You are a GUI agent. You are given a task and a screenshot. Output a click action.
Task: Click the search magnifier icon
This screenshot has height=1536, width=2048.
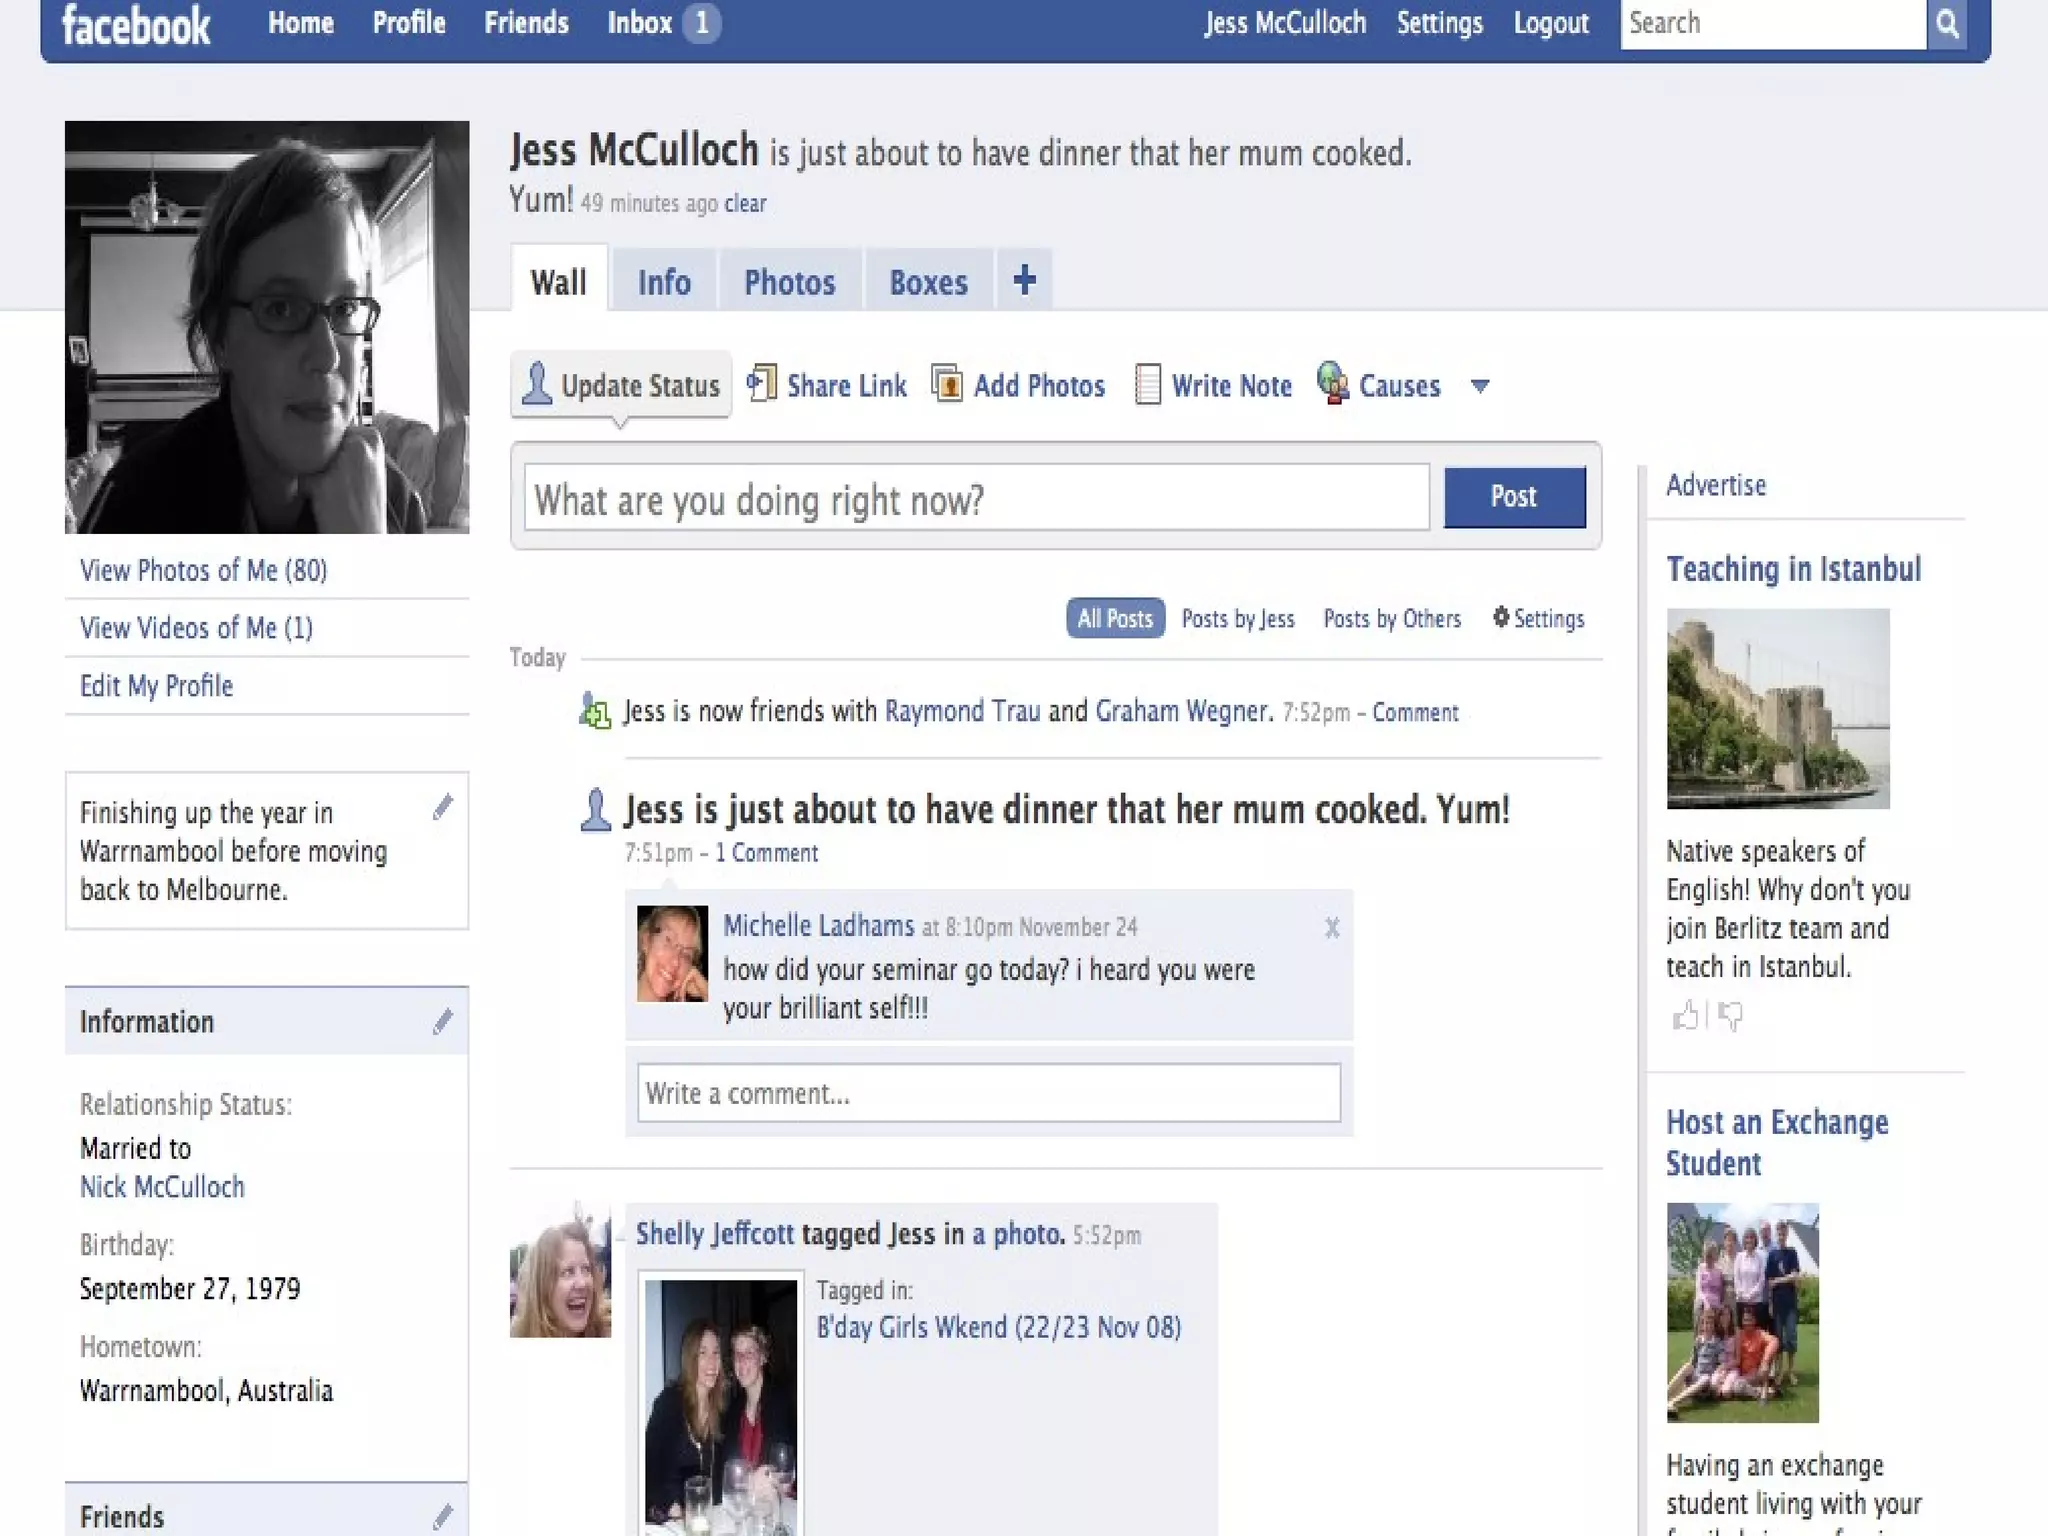1946,24
